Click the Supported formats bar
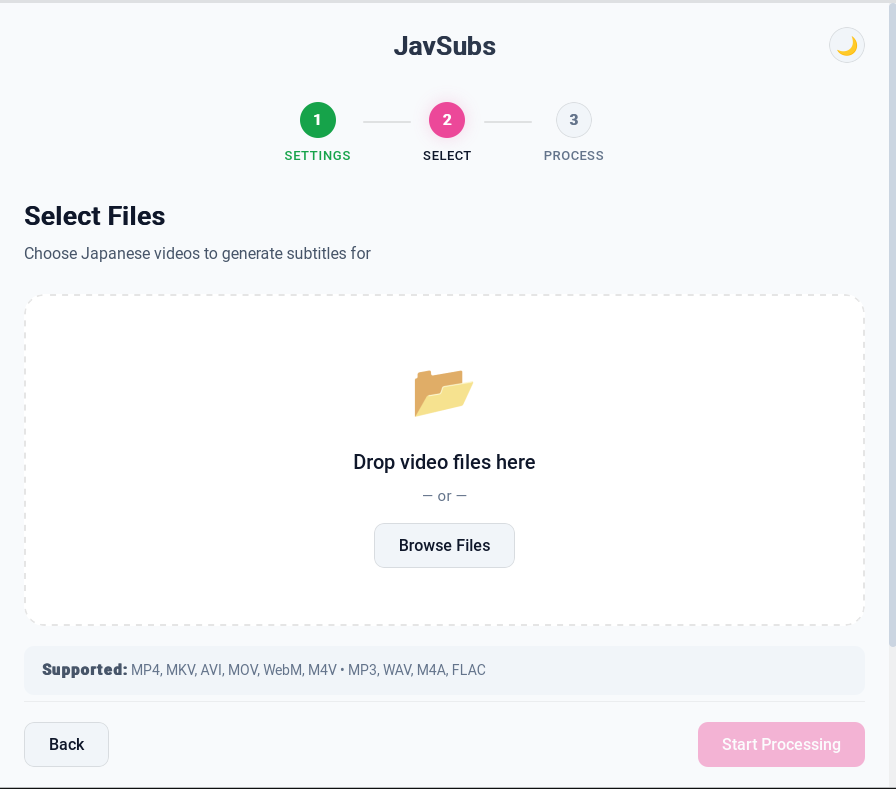 [x=444, y=670]
